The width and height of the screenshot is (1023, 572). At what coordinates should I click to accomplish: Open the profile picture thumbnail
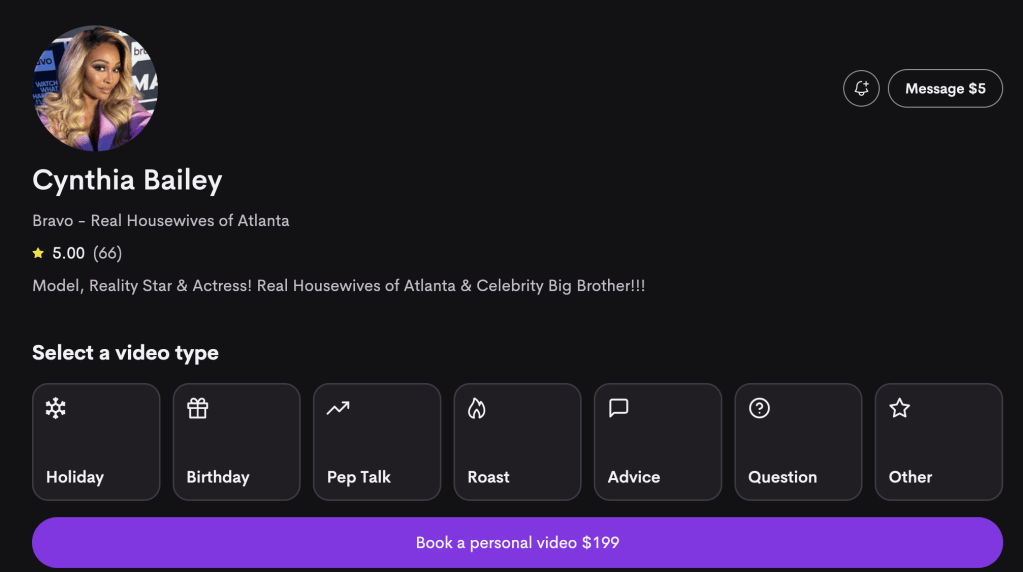(x=95, y=89)
